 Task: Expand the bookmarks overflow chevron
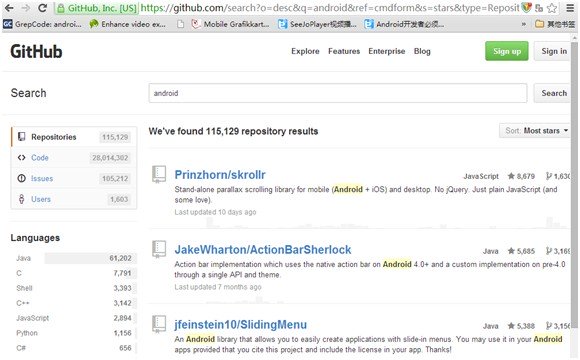523,24
